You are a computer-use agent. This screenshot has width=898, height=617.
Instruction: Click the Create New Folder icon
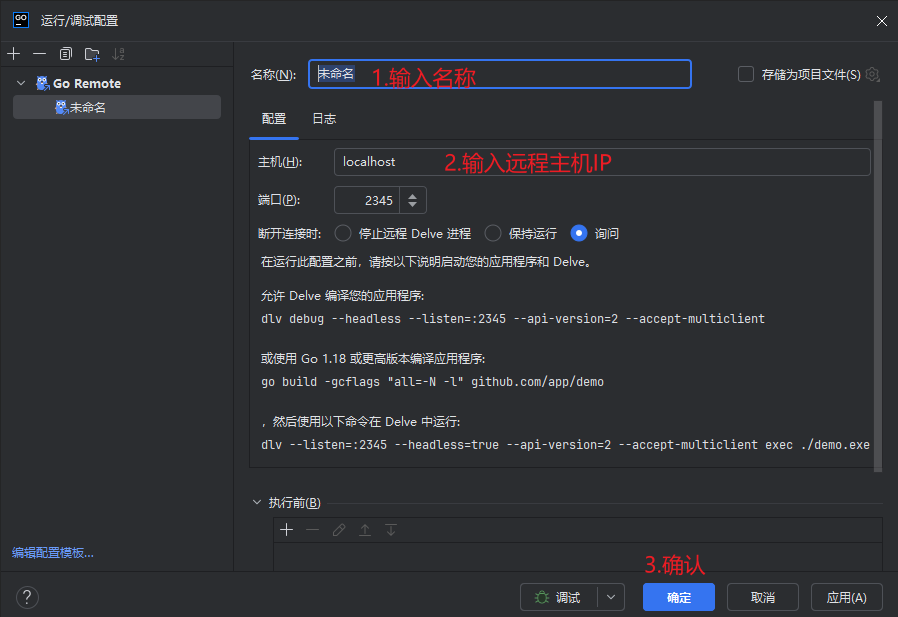[92, 53]
